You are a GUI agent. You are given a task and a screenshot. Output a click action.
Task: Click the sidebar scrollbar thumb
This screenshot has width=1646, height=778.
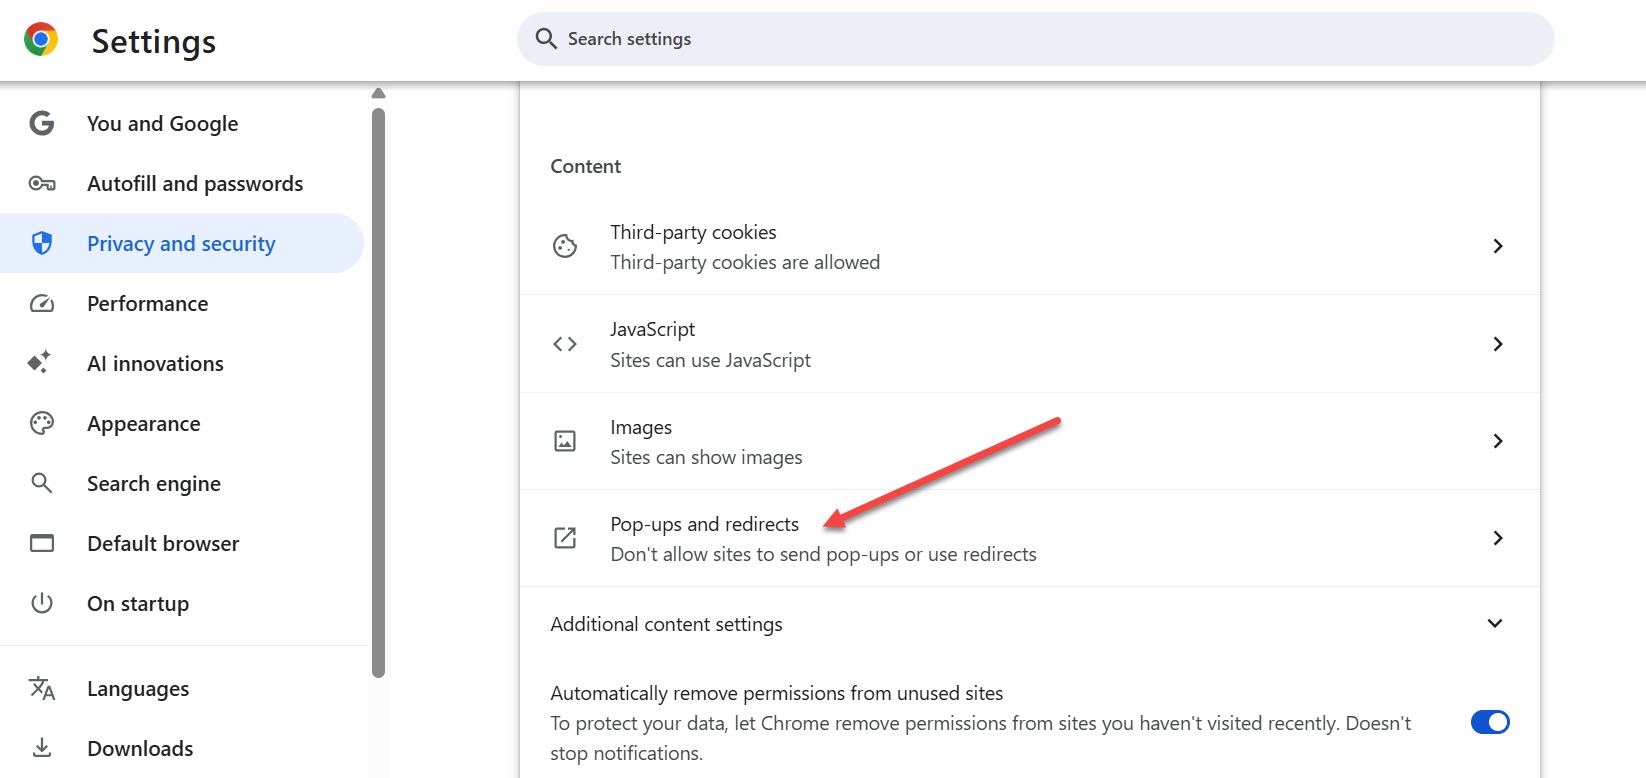pyautogui.click(x=378, y=393)
